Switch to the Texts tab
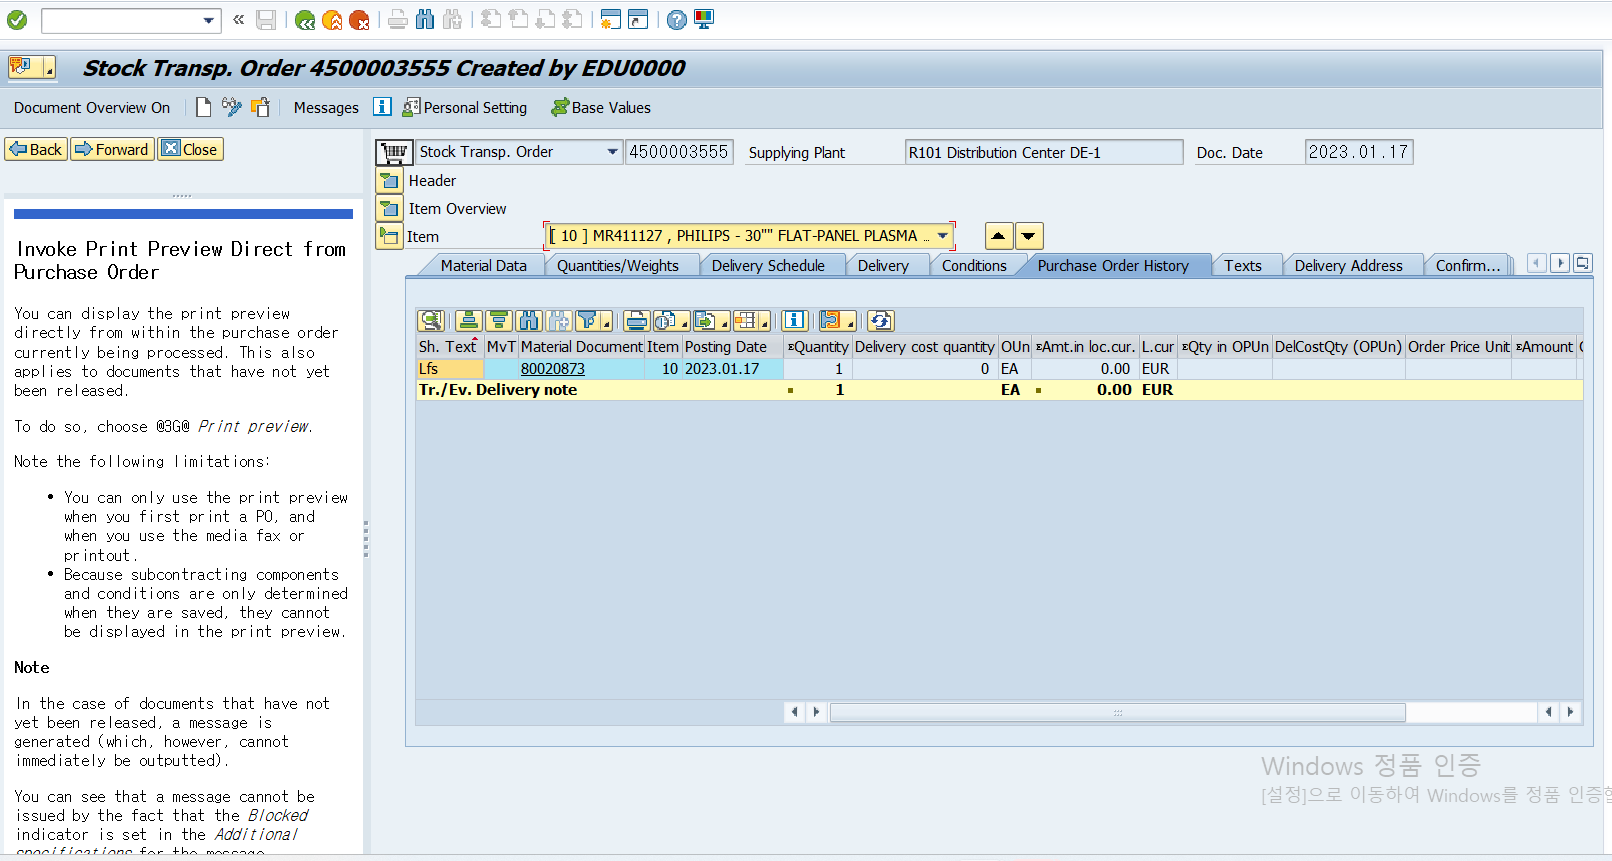 pos(1243,266)
